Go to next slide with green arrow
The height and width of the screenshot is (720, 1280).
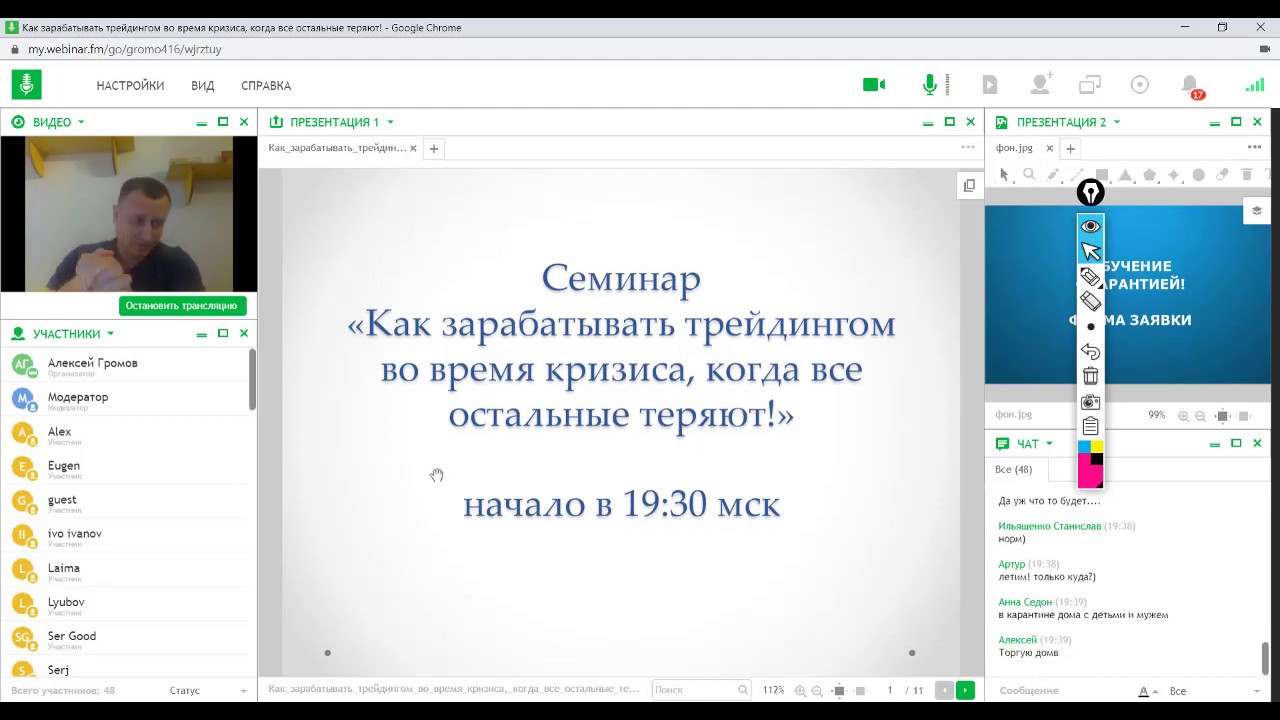coord(965,690)
